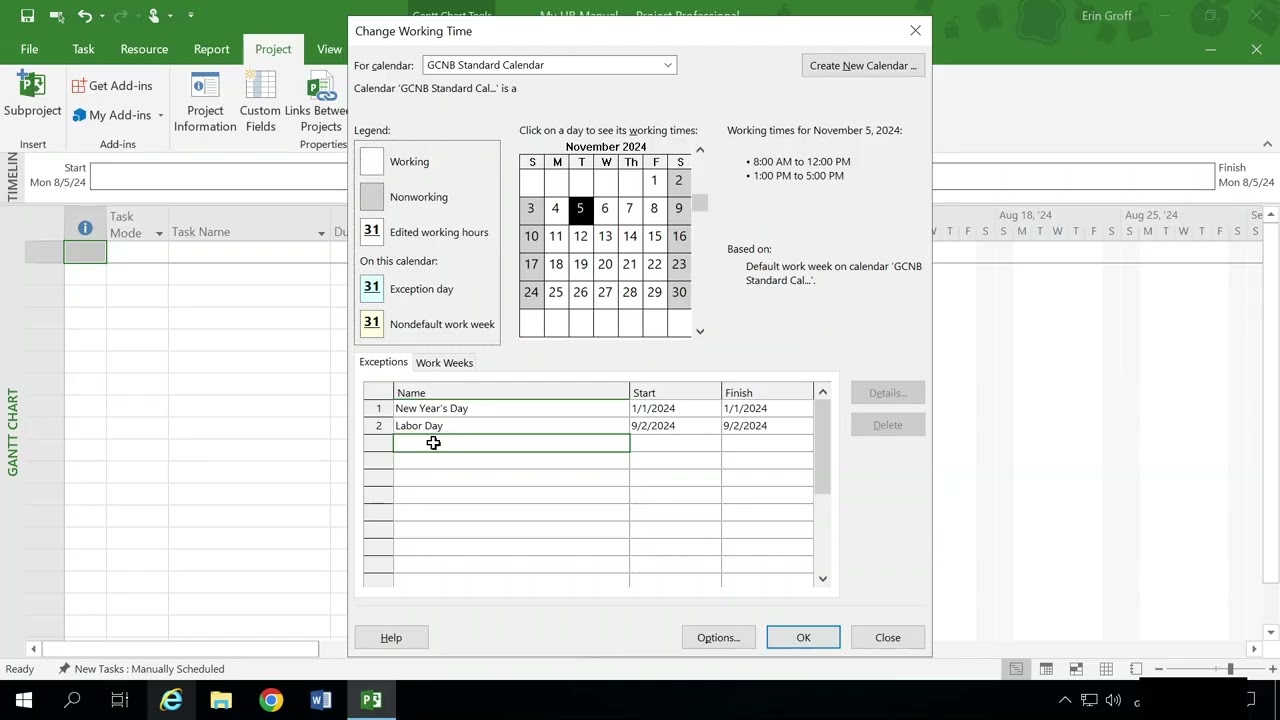Screen dimensions: 1280x720
Task: Click the Create New Calendar button
Action: click(863, 66)
